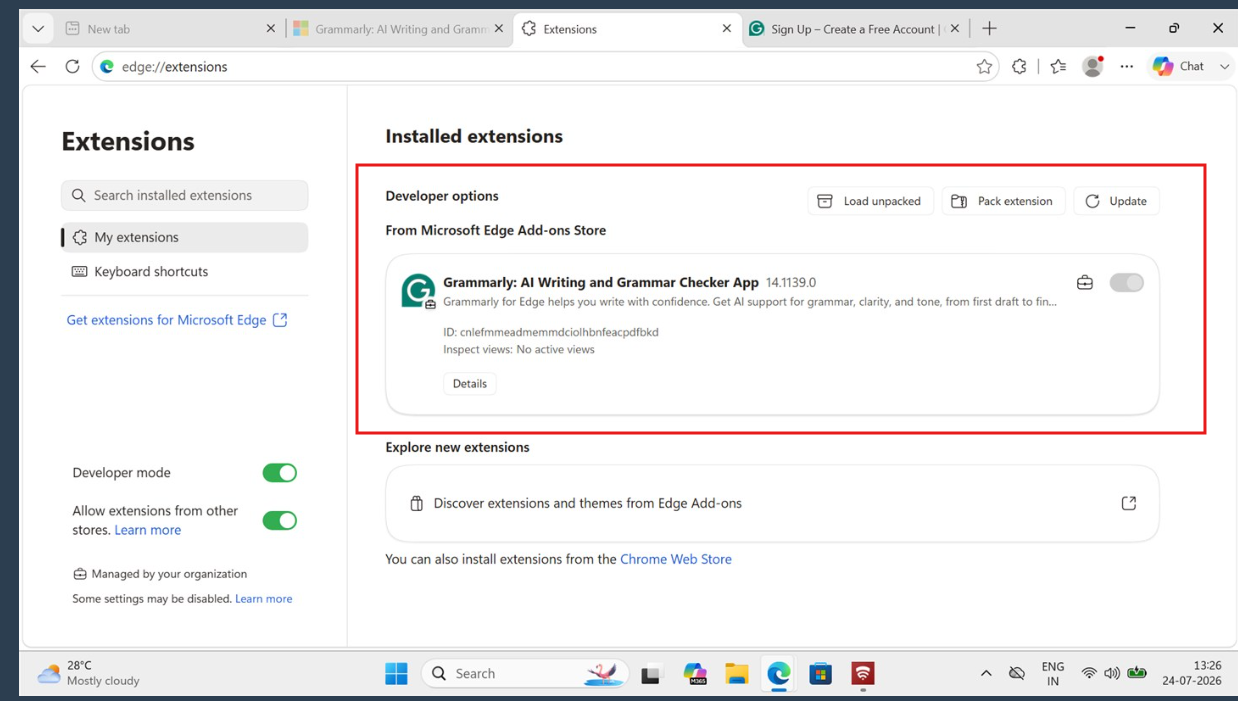Open Grammarly extension Details
This screenshot has width=1238, height=701.
tap(469, 384)
